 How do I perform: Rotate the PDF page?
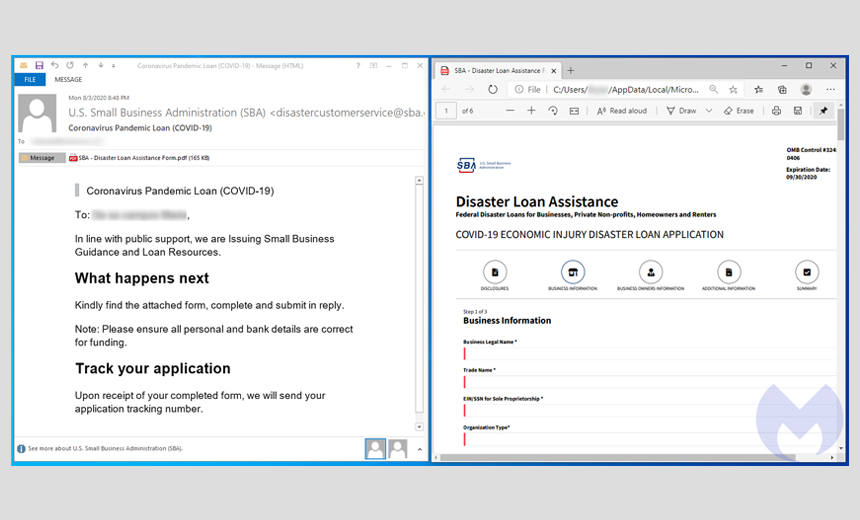pos(553,111)
